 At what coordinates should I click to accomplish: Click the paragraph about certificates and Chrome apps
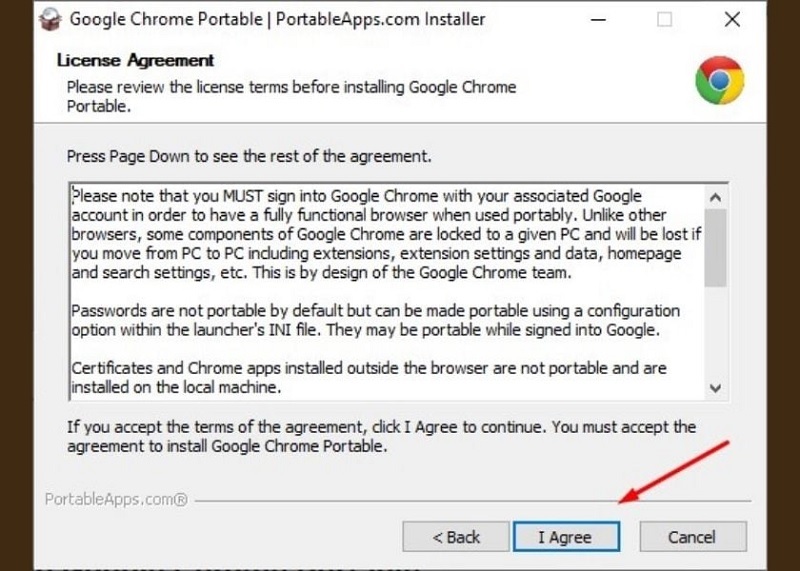click(x=368, y=377)
